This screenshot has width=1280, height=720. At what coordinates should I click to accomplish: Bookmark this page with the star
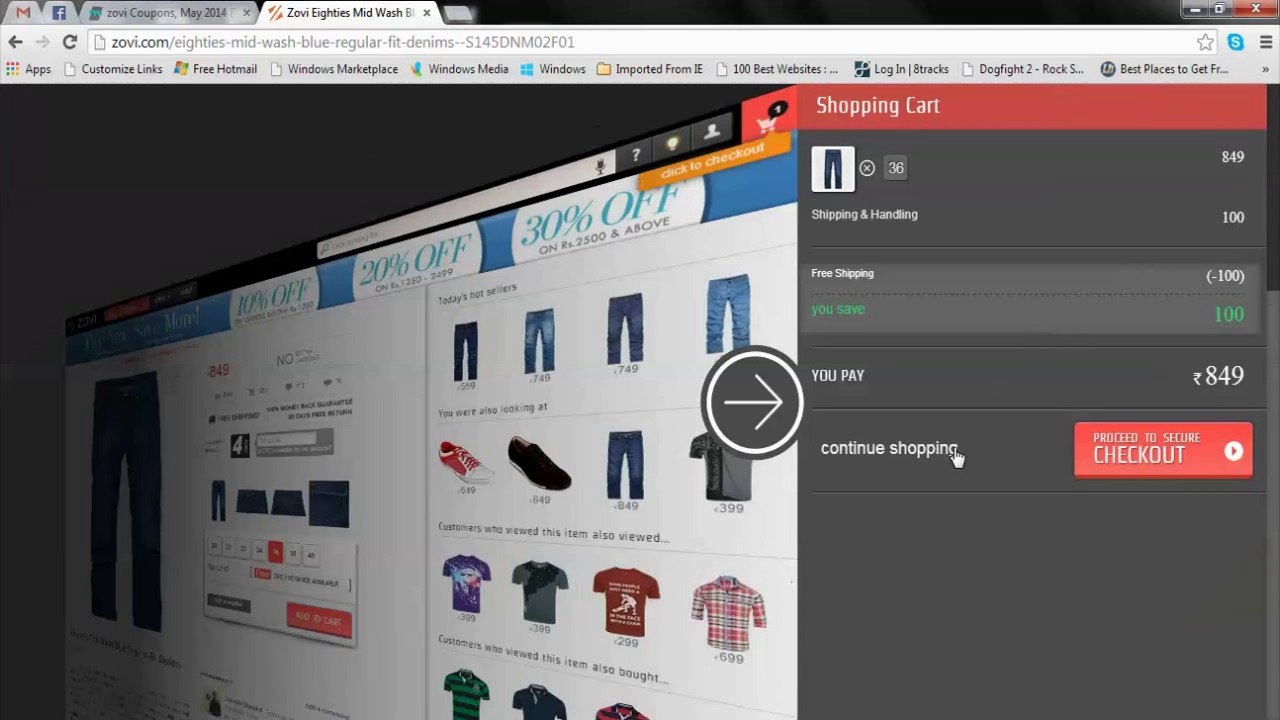[x=1205, y=42]
